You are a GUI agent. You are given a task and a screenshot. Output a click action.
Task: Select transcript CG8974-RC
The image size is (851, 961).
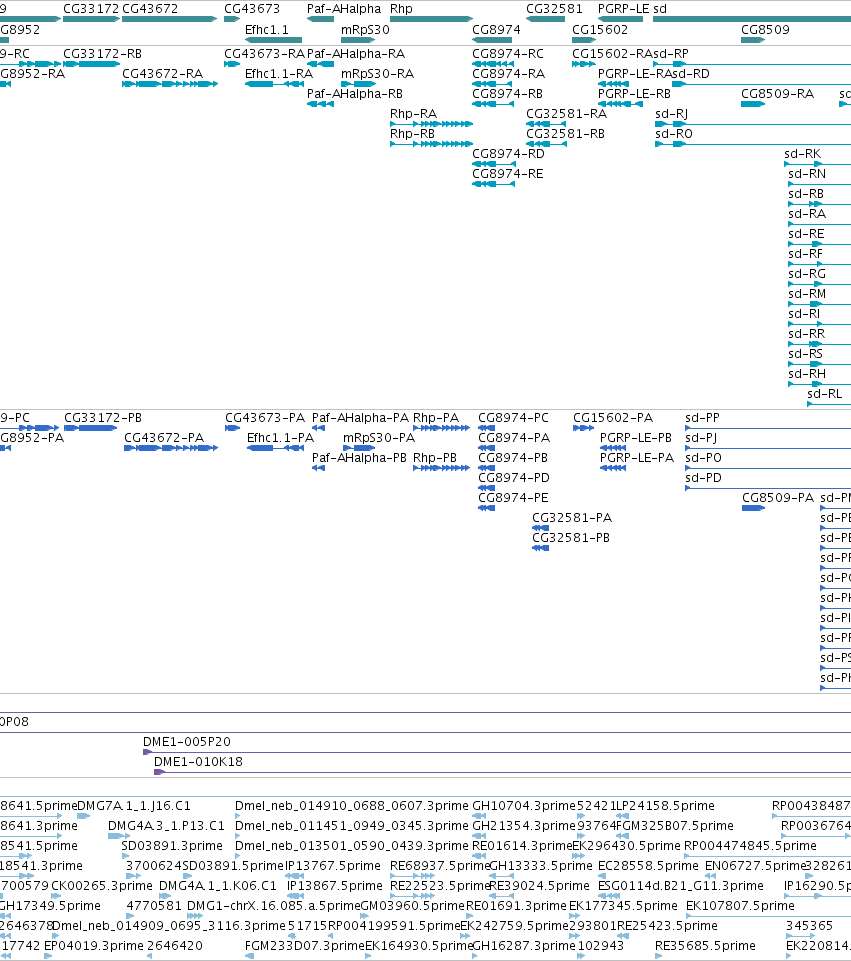point(508,54)
